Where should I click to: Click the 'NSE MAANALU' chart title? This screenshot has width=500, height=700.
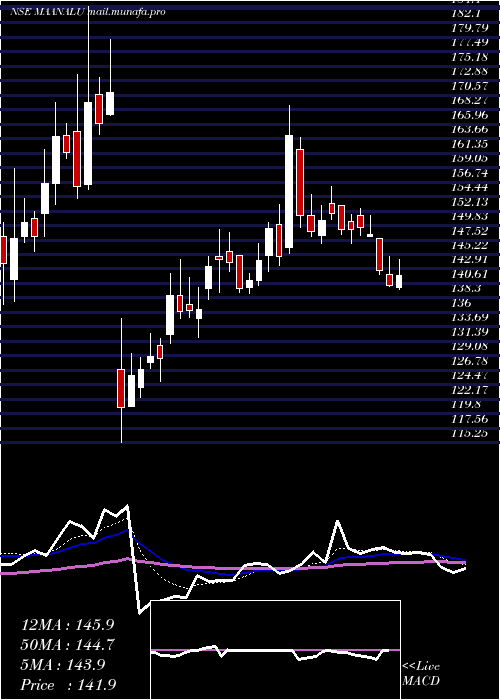click(47, 12)
